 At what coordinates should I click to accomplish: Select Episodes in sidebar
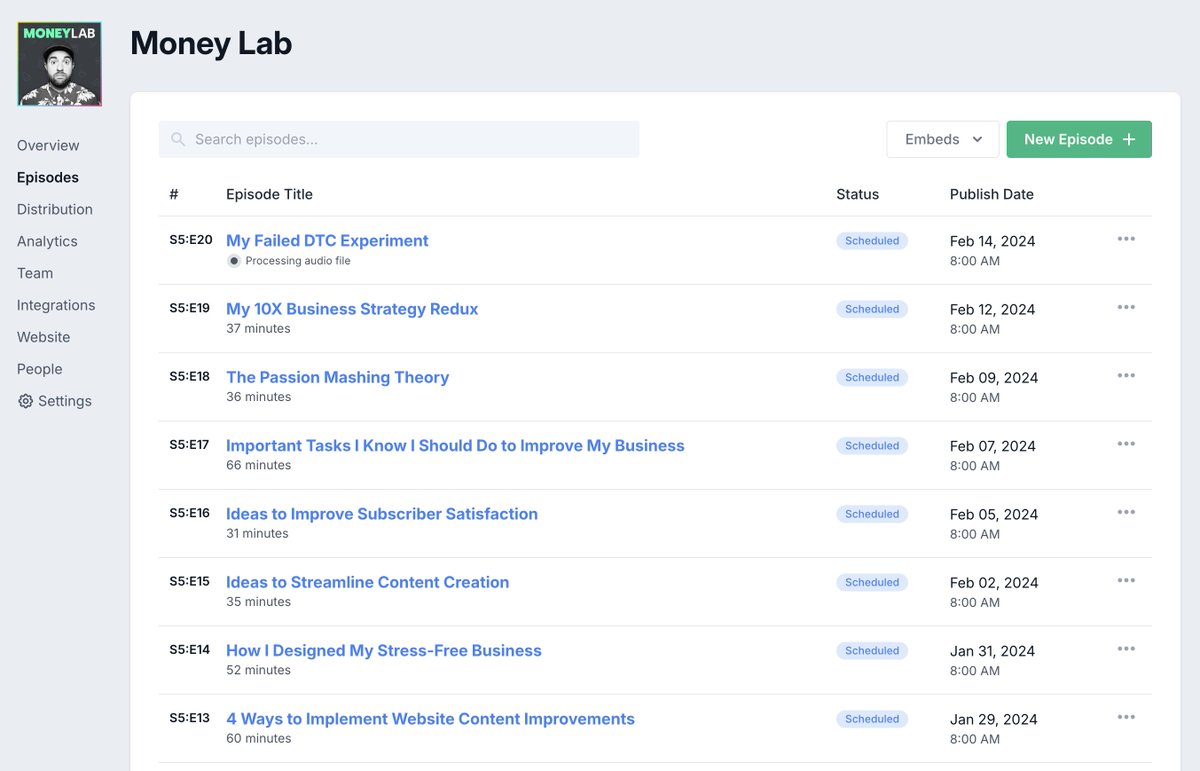click(48, 177)
